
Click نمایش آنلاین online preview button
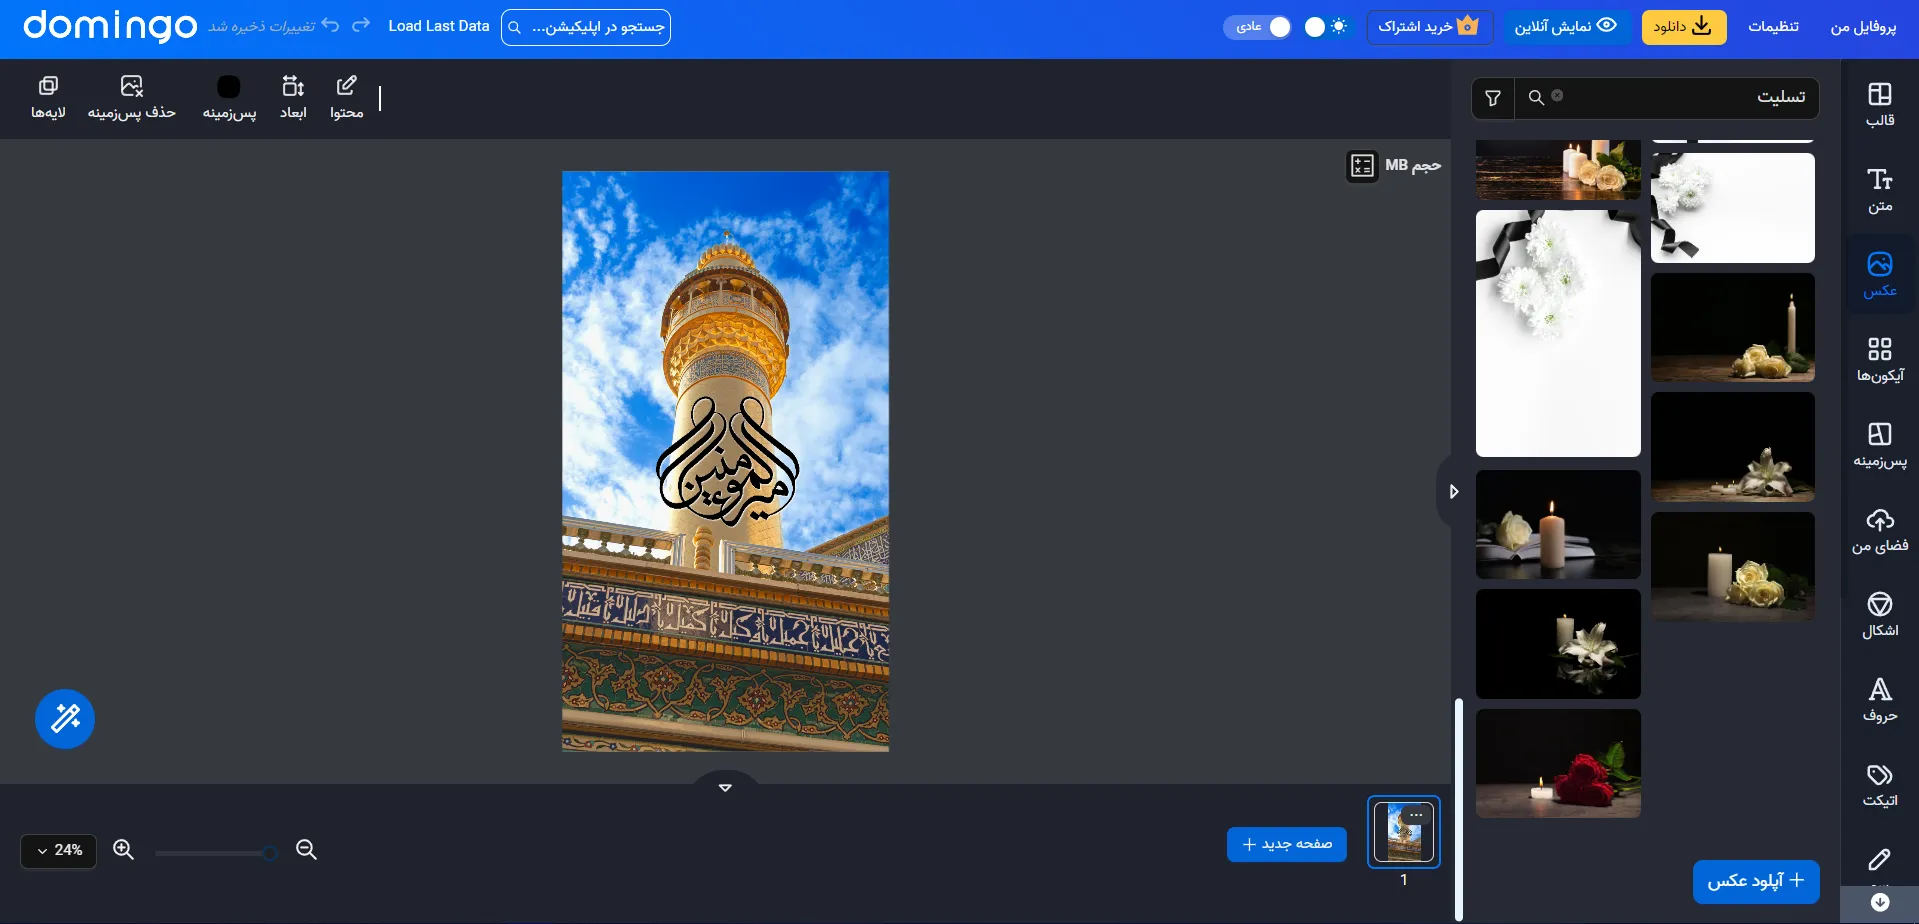[1566, 27]
